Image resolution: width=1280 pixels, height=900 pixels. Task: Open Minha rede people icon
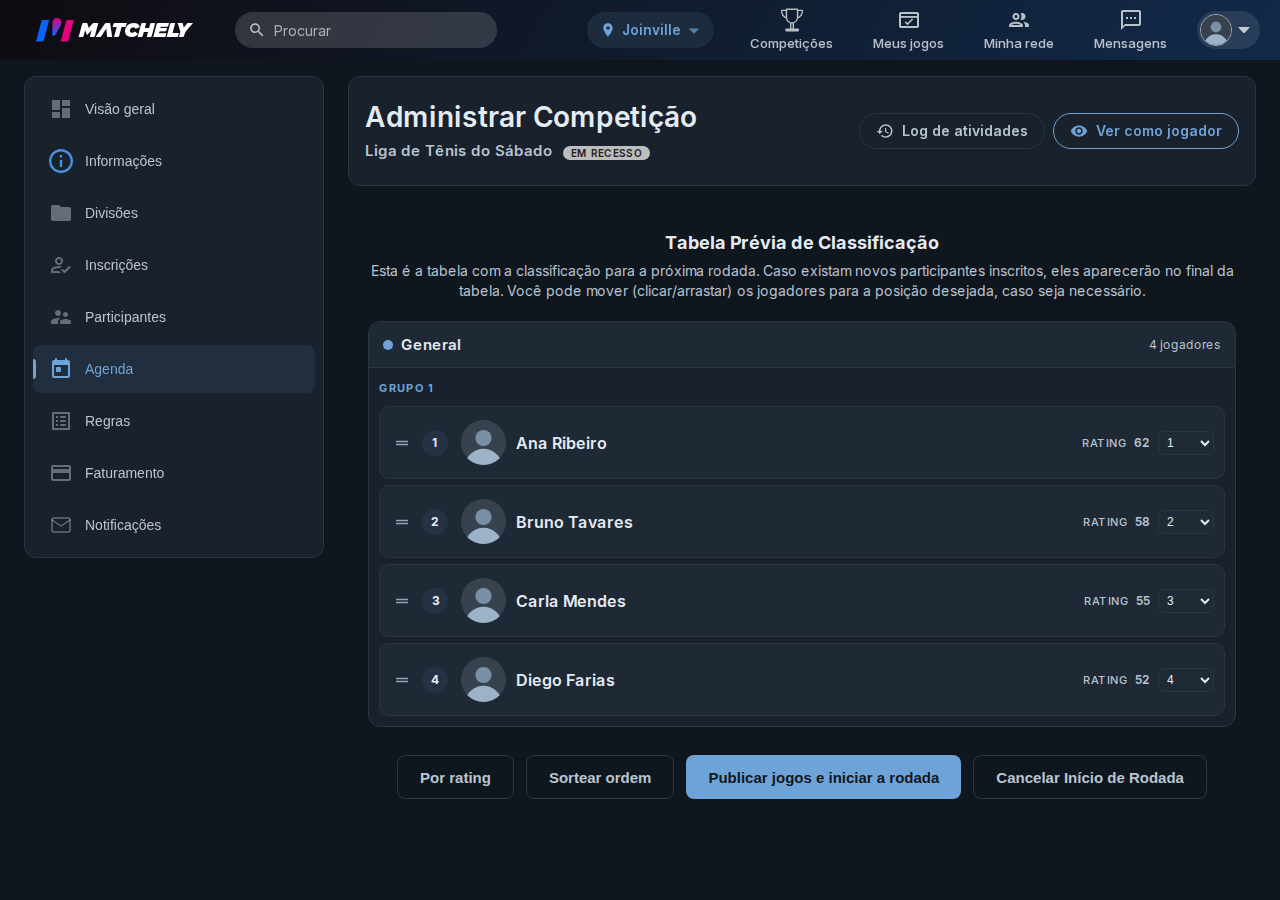(1018, 19)
